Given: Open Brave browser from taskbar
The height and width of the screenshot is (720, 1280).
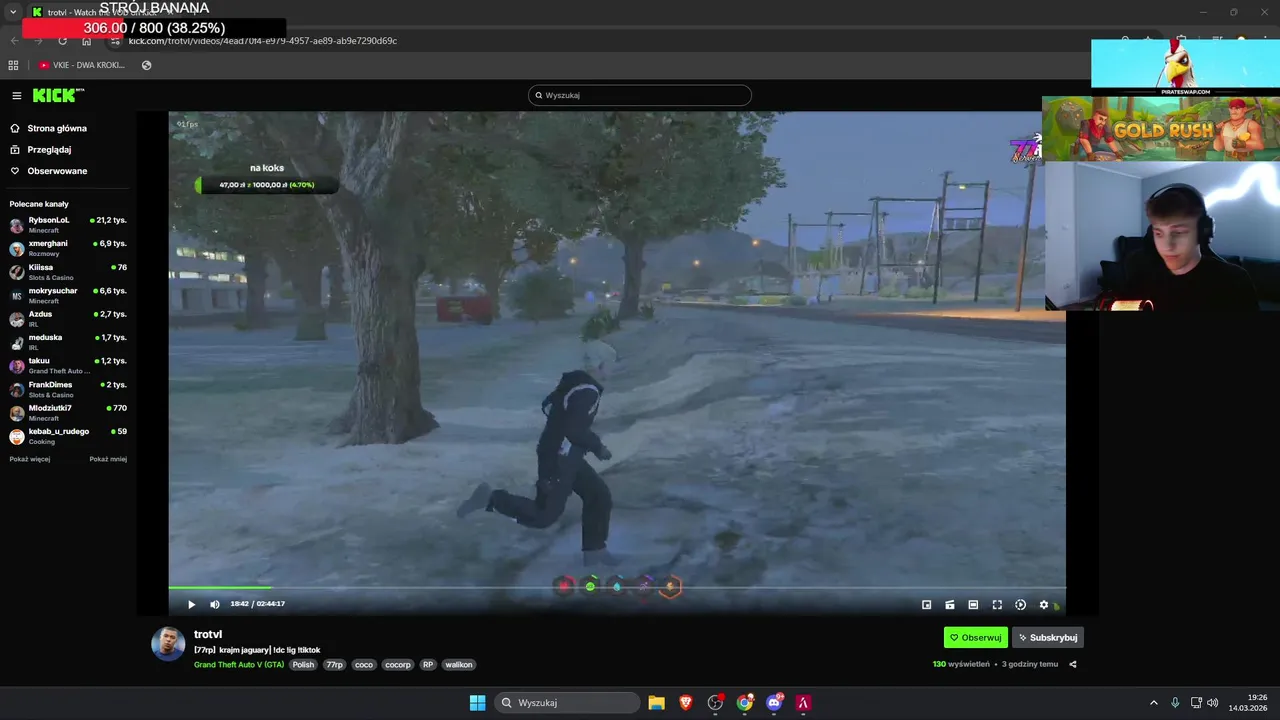Looking at the screenshot, I should (686, 703).
